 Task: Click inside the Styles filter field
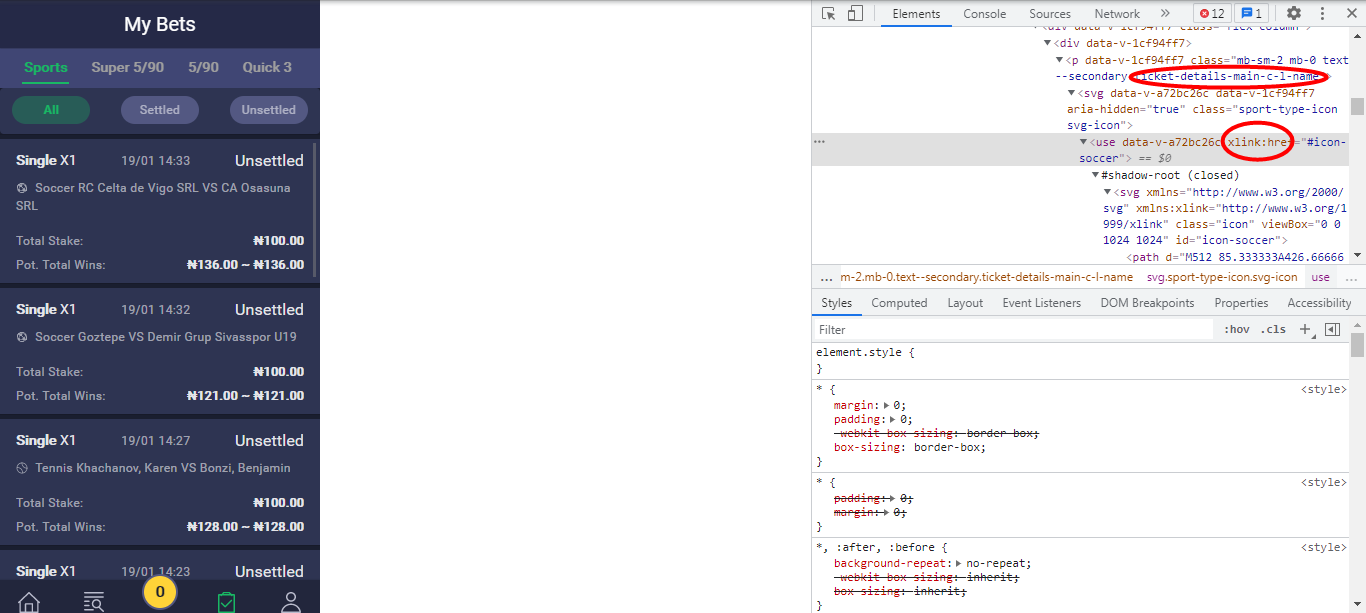point(1000,328)
